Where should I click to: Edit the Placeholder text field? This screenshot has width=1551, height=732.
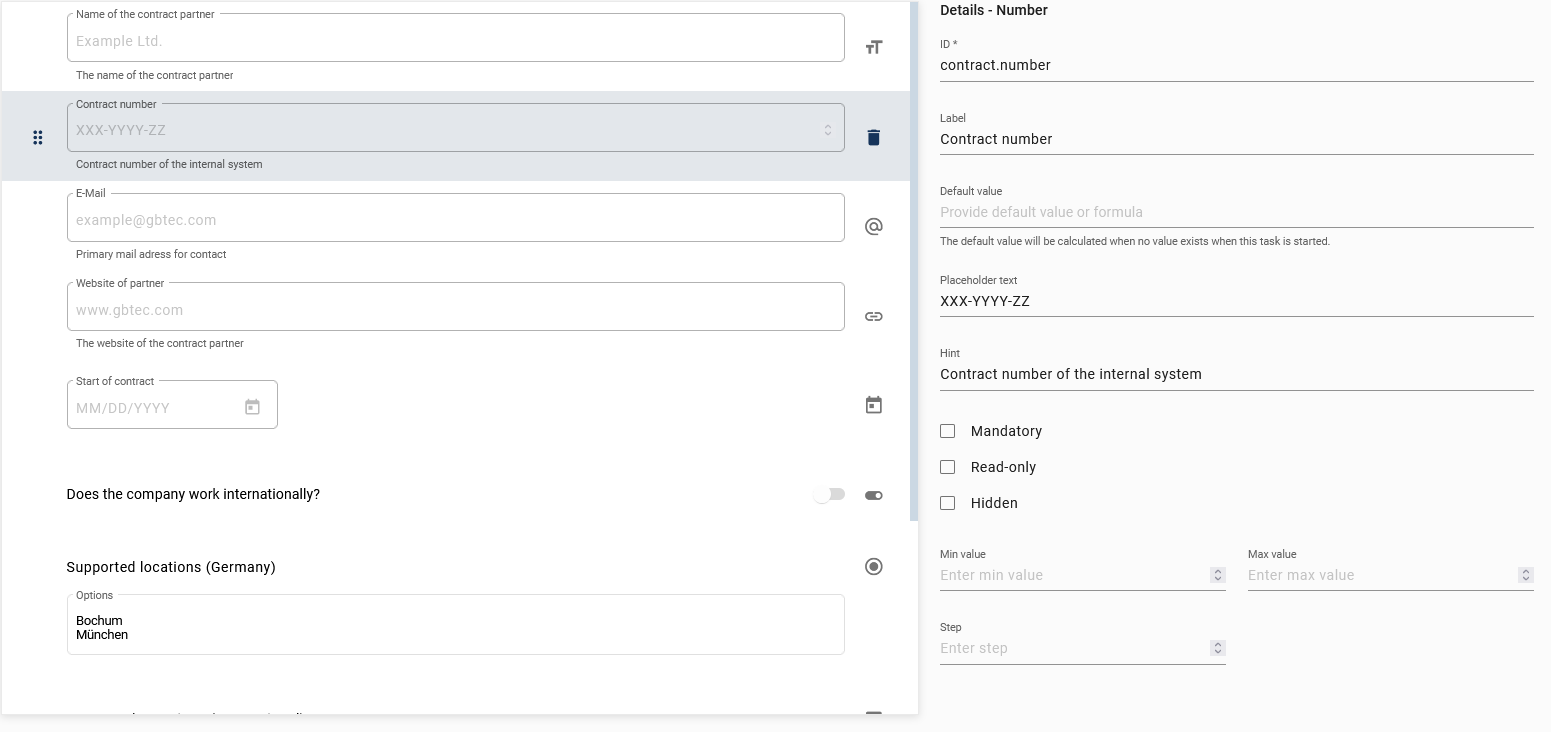point(1237,301)
